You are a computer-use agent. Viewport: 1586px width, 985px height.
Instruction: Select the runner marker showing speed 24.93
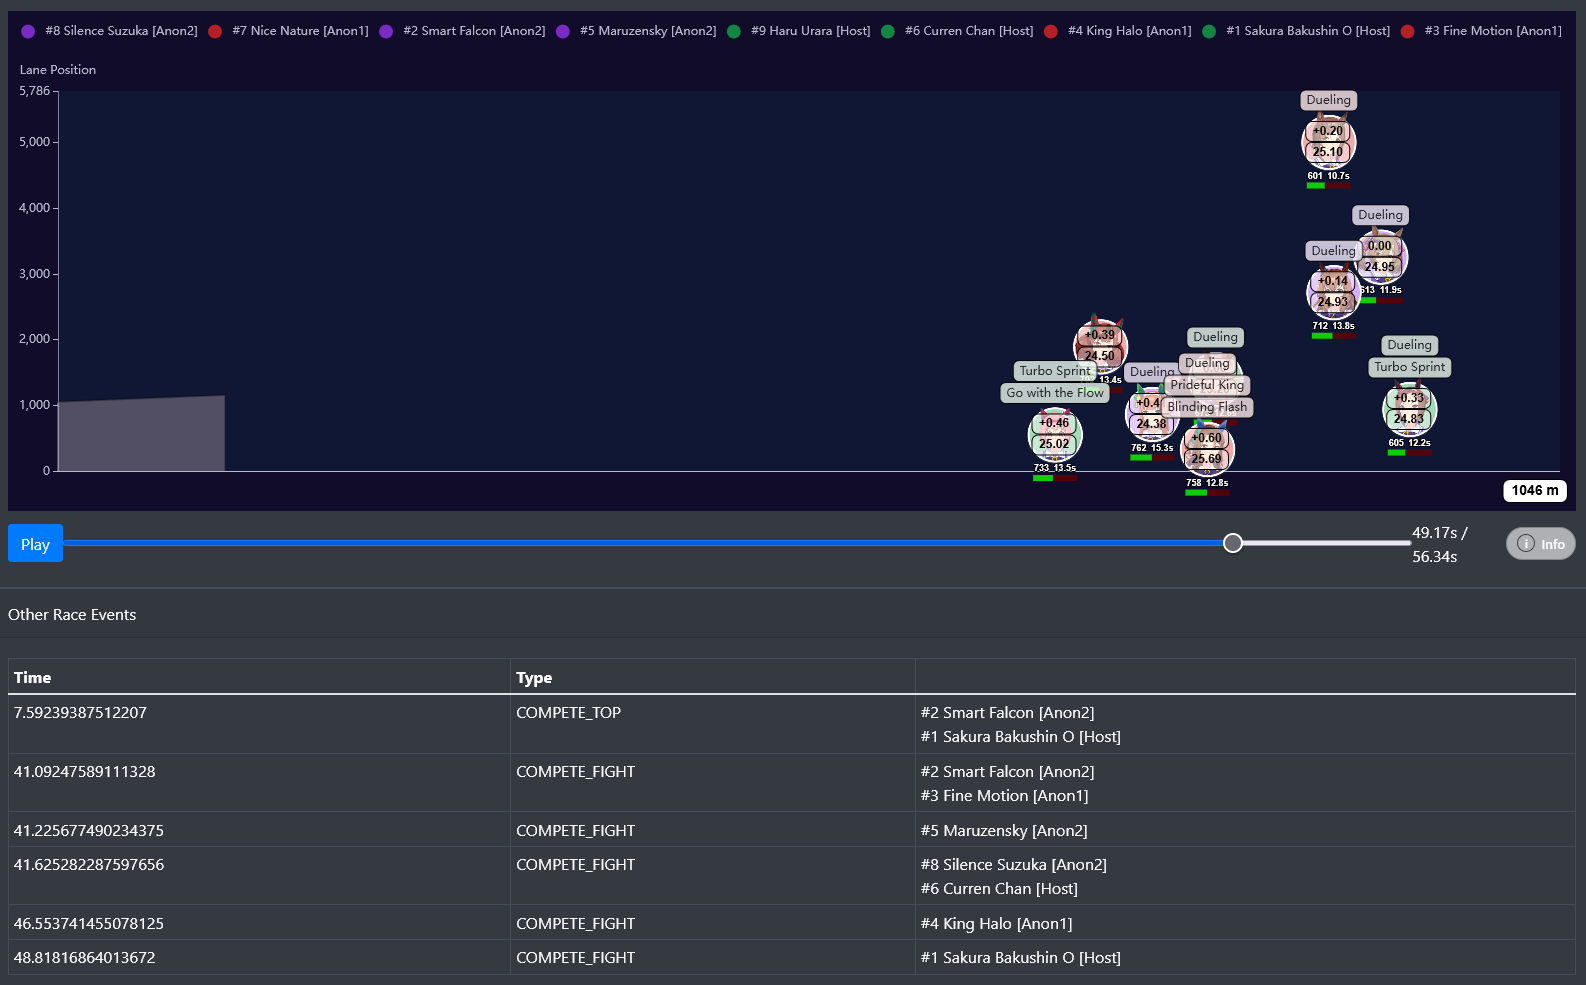tap(1333, 292)
